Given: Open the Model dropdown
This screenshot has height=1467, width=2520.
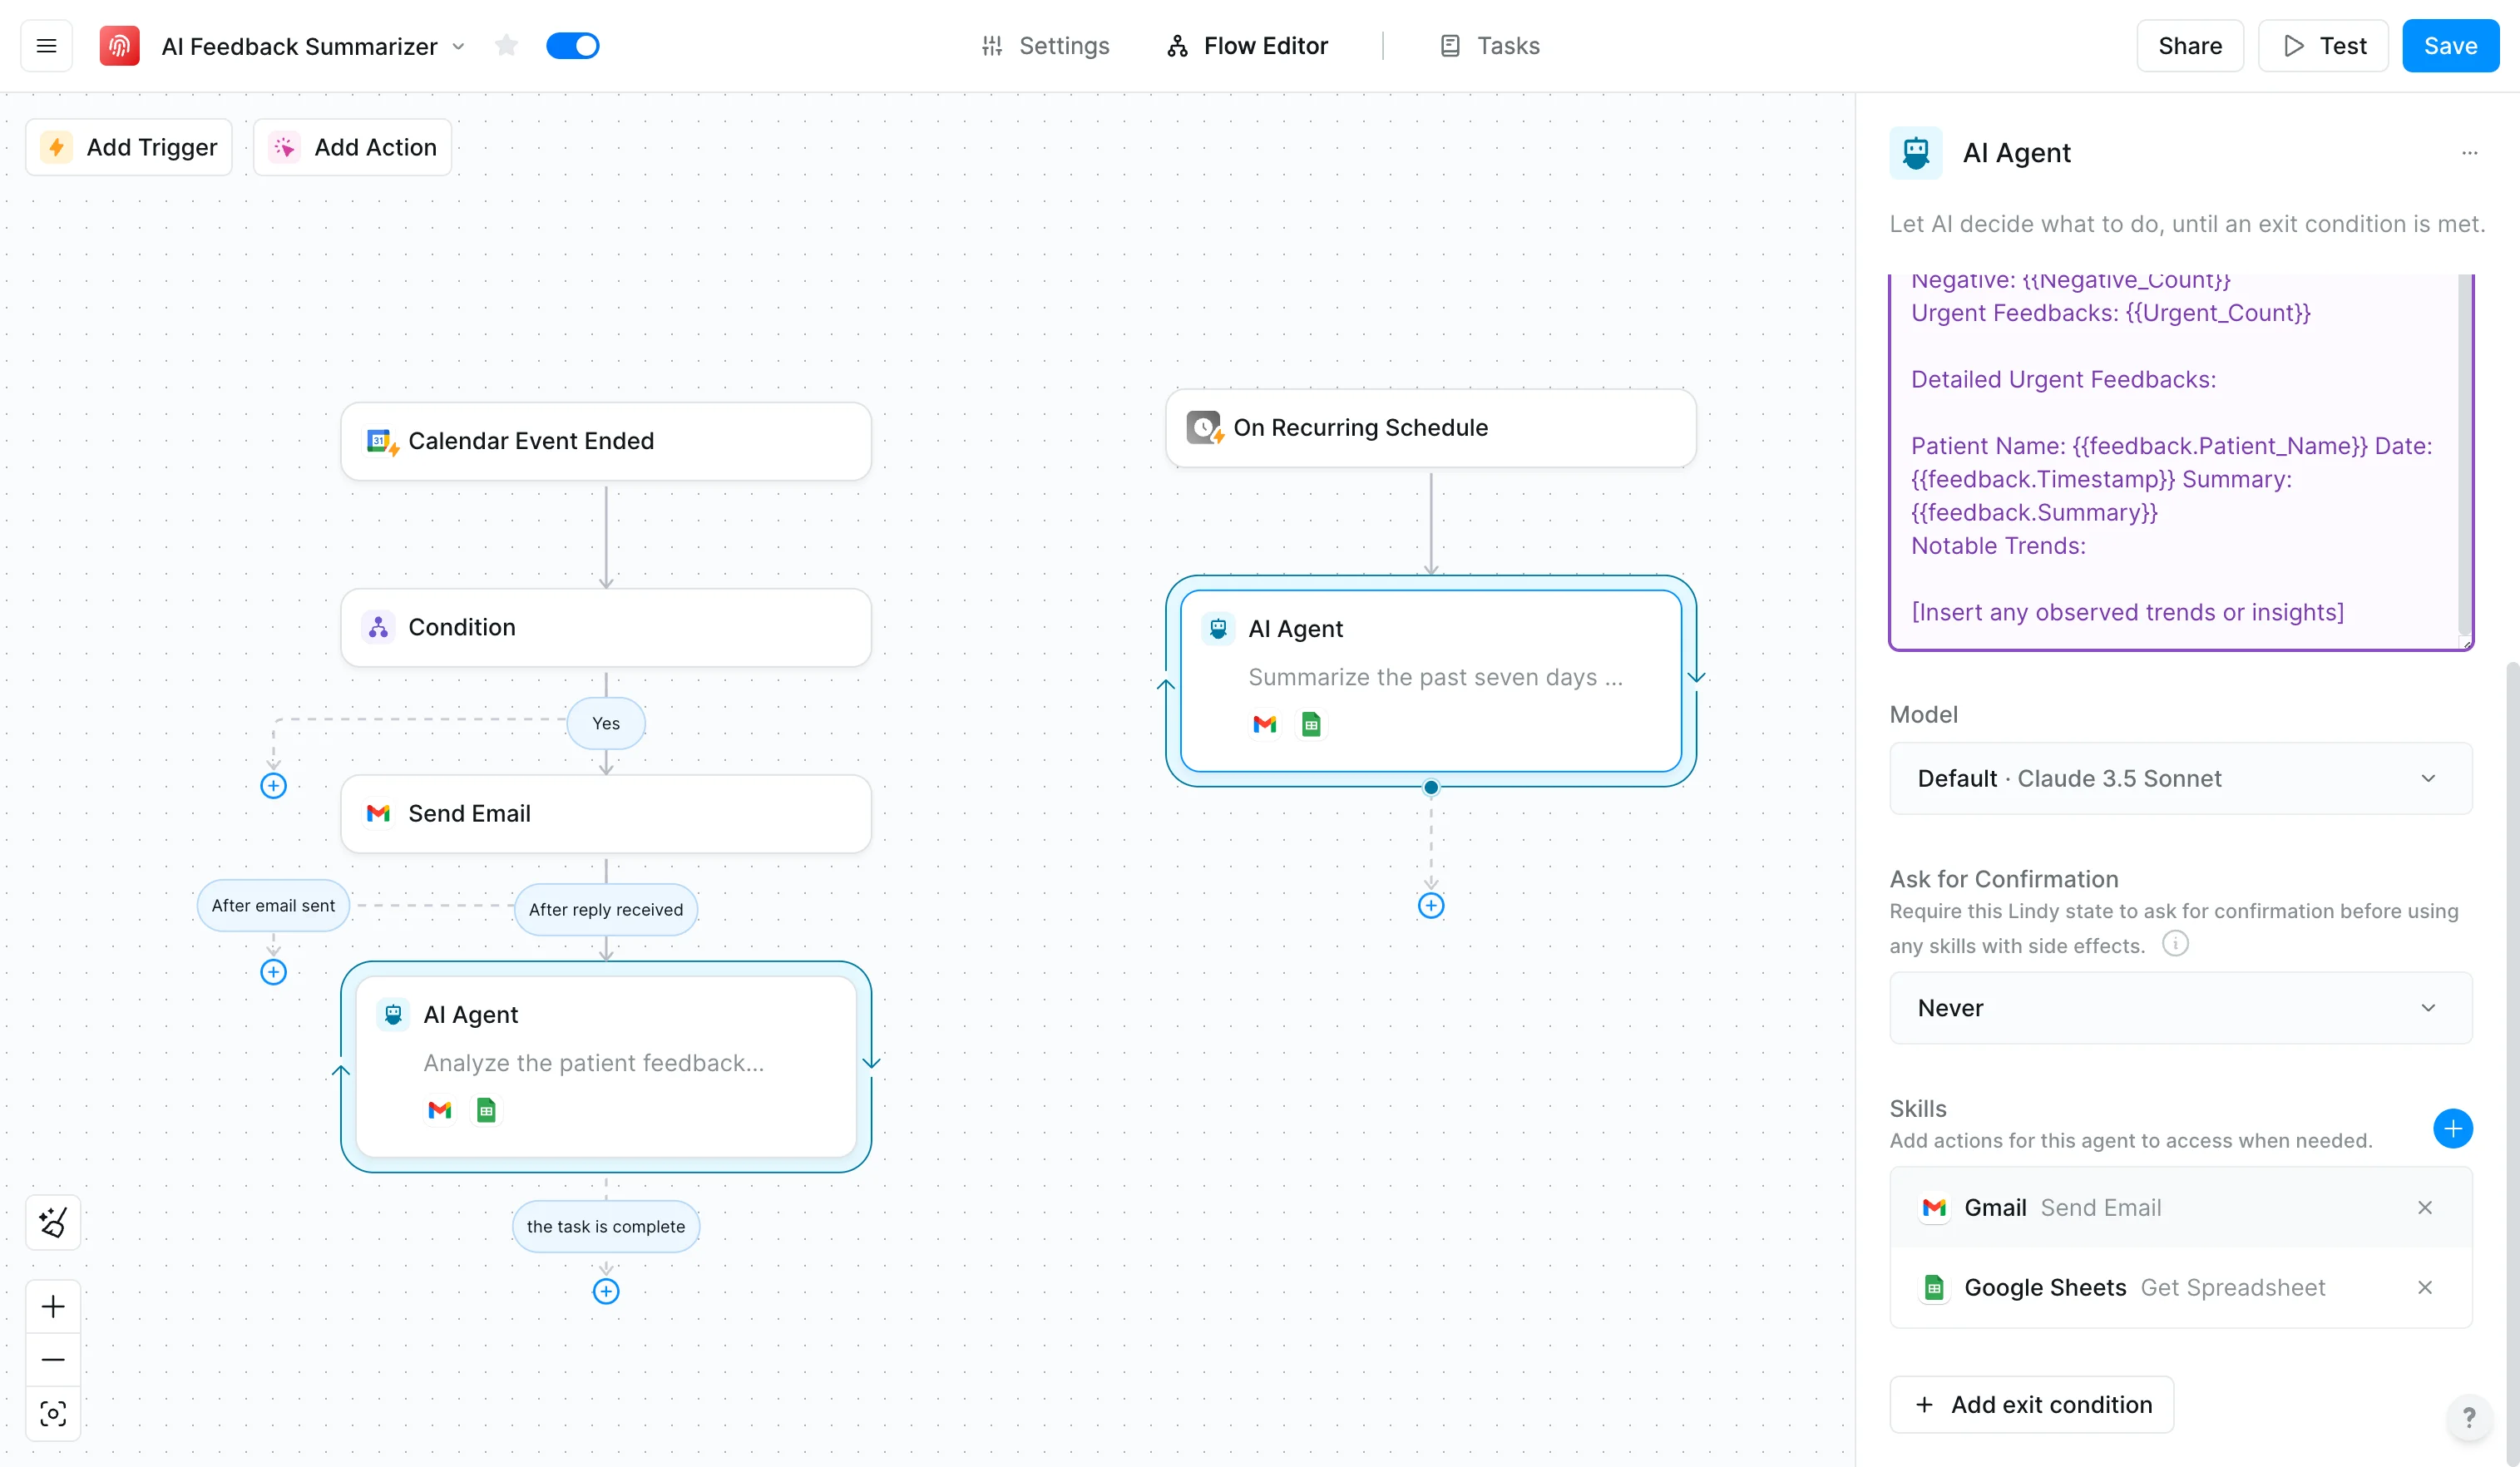Looking at the screenshot, I should click(2180, 778).
